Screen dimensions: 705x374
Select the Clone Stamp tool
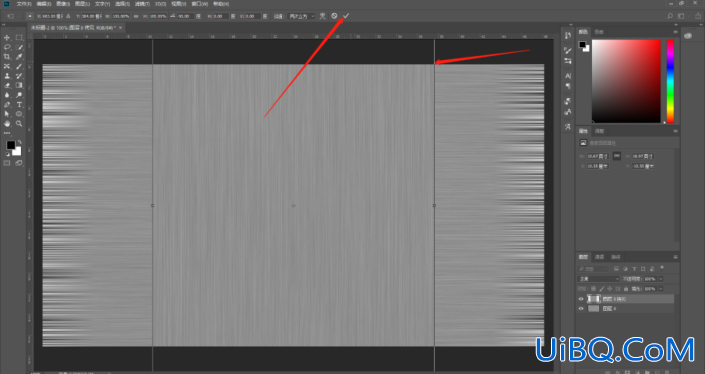7,76
